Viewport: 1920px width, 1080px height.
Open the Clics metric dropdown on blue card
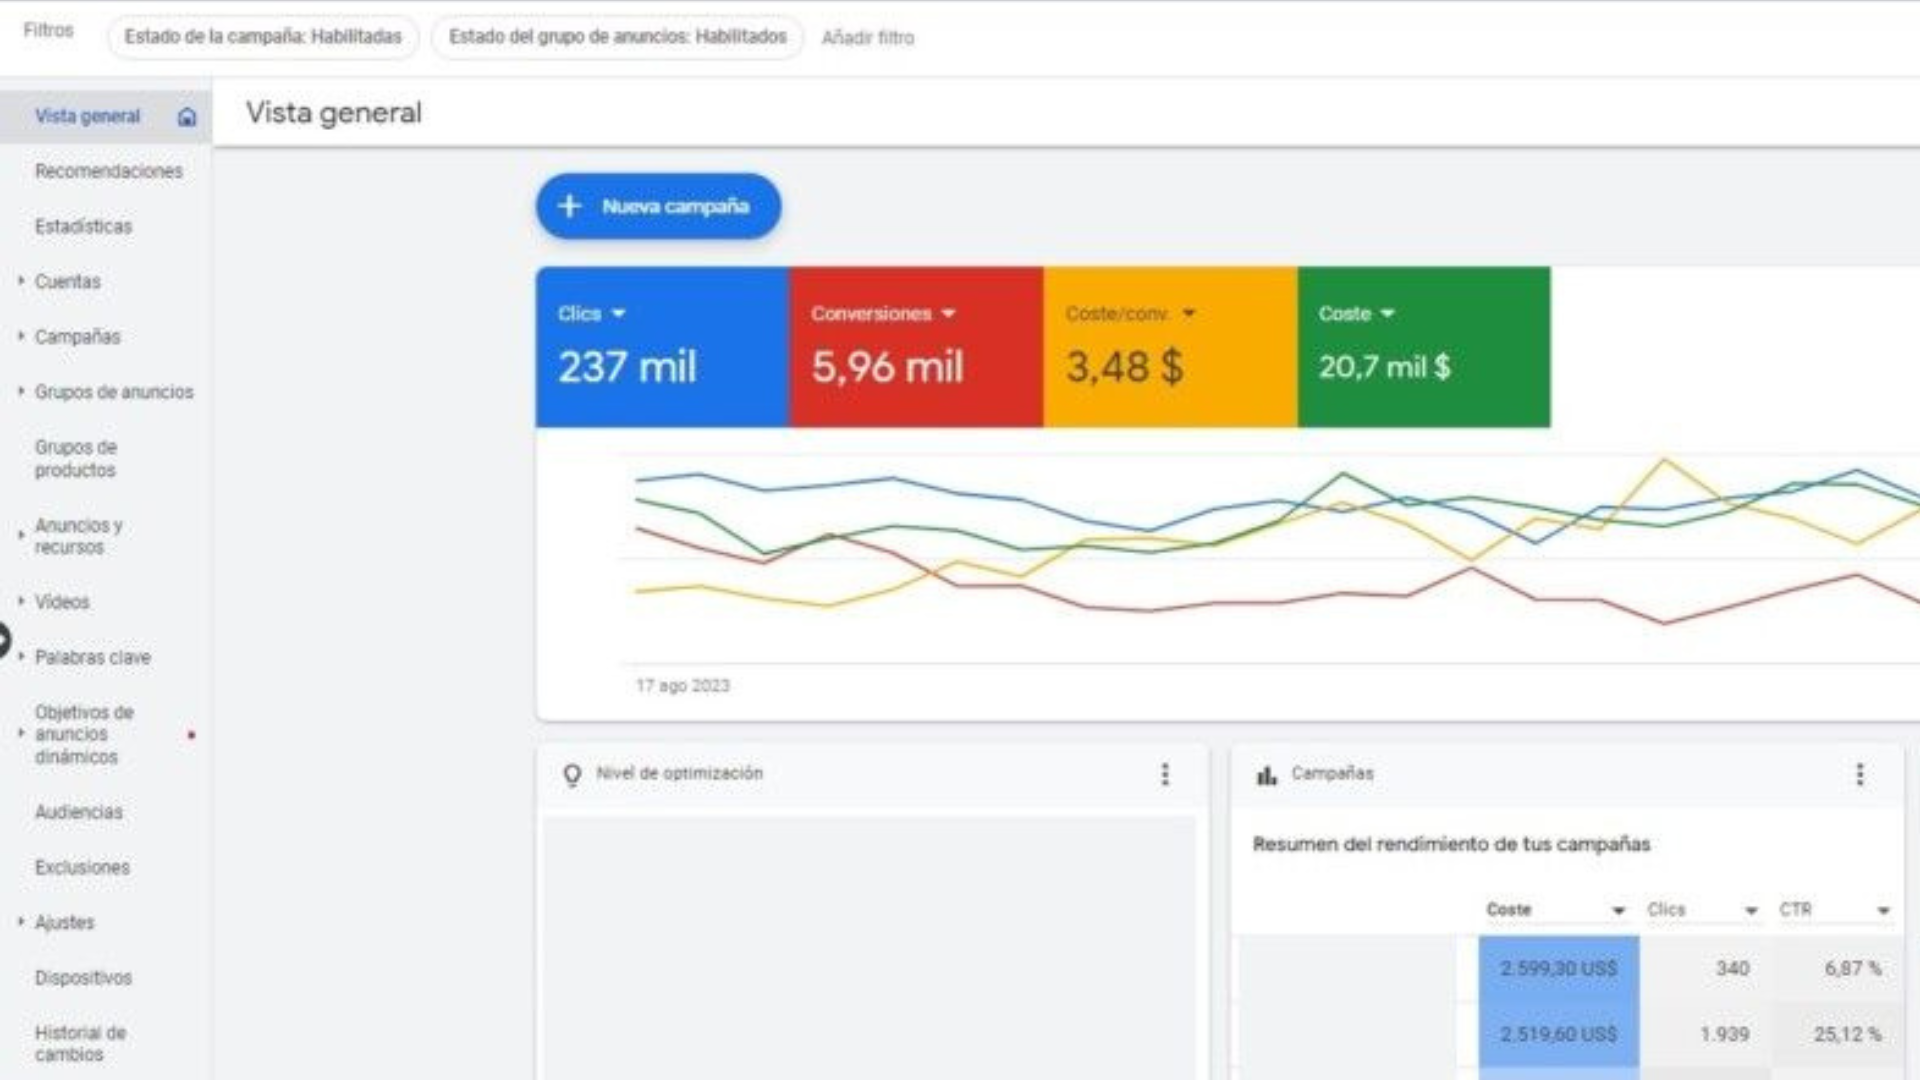click(x=619, y=314)
